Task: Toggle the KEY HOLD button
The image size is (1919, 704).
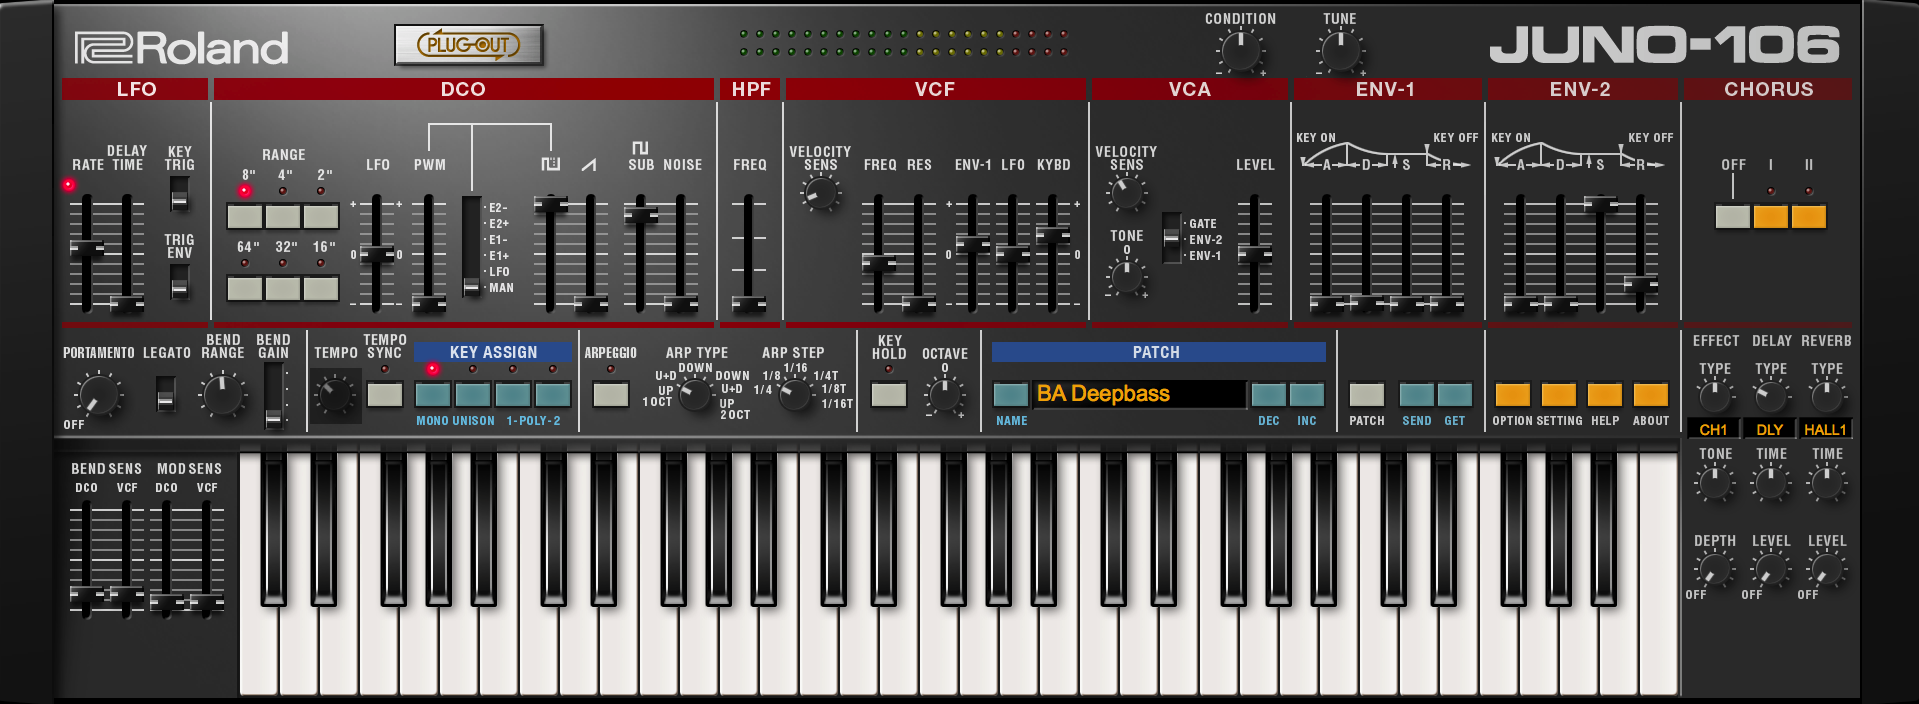Action: [x=889, y=394]
